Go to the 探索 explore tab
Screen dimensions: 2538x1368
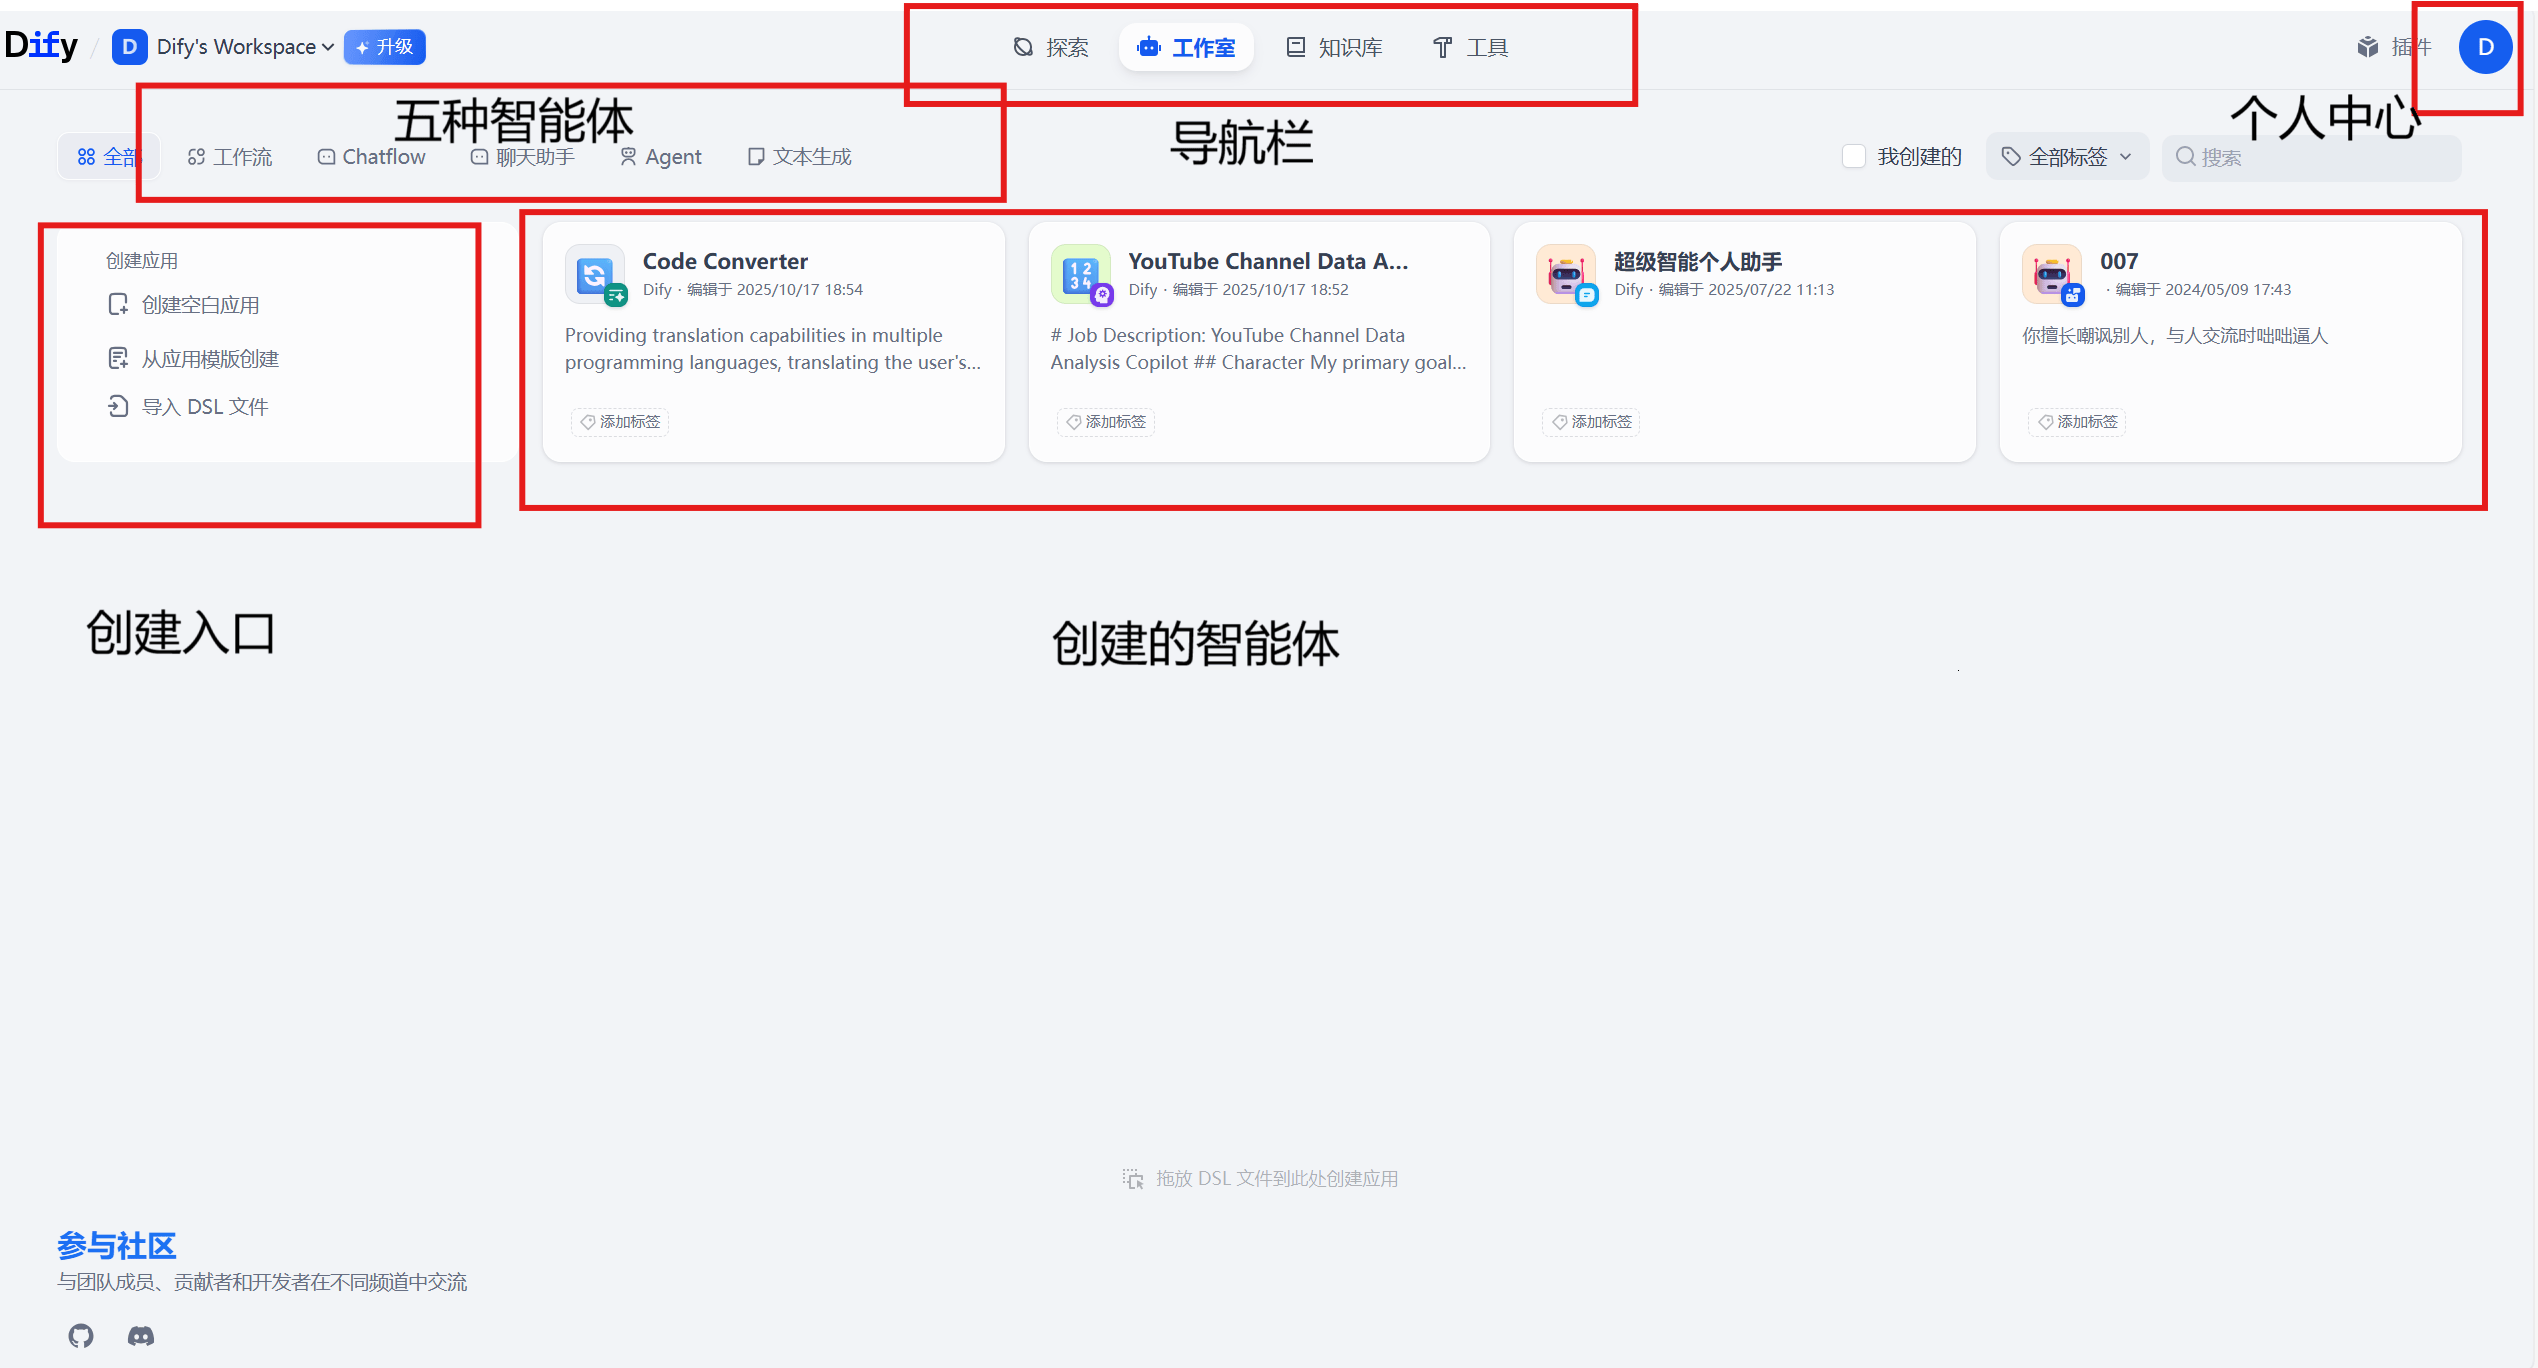1051,47
